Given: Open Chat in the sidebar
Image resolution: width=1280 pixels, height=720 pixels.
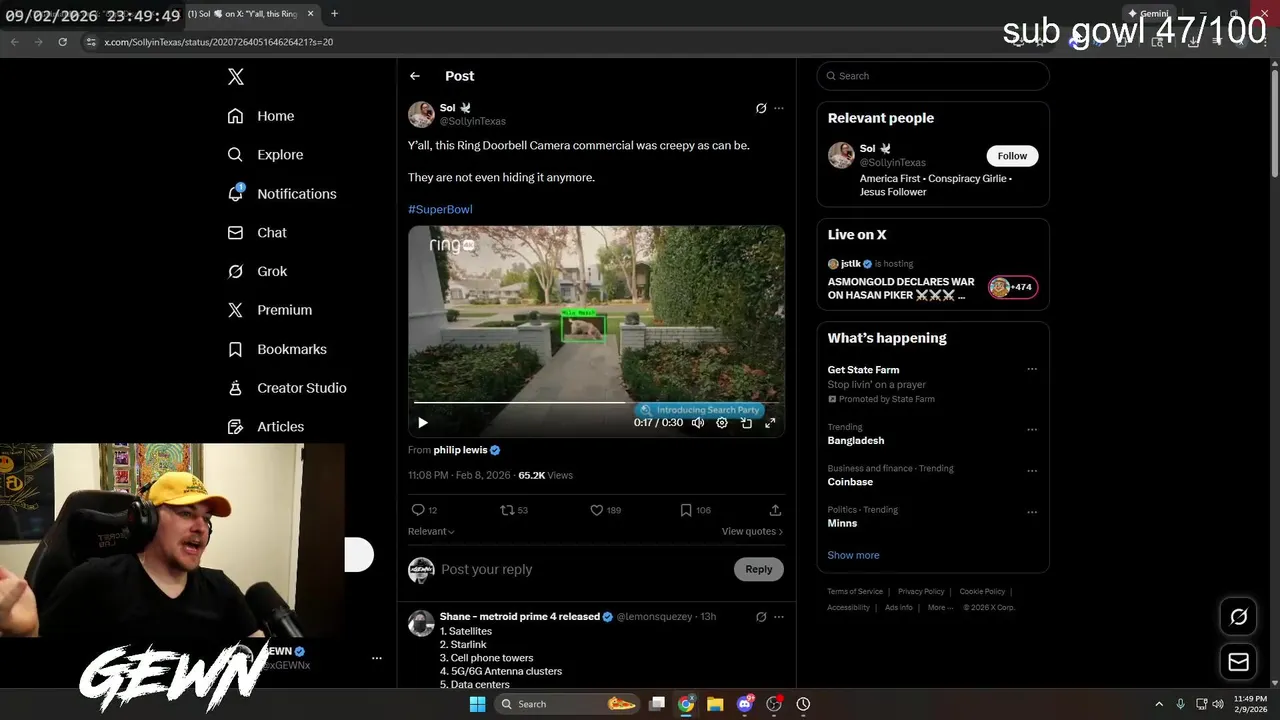Looking at the screenshot, I should pos(257,232).
